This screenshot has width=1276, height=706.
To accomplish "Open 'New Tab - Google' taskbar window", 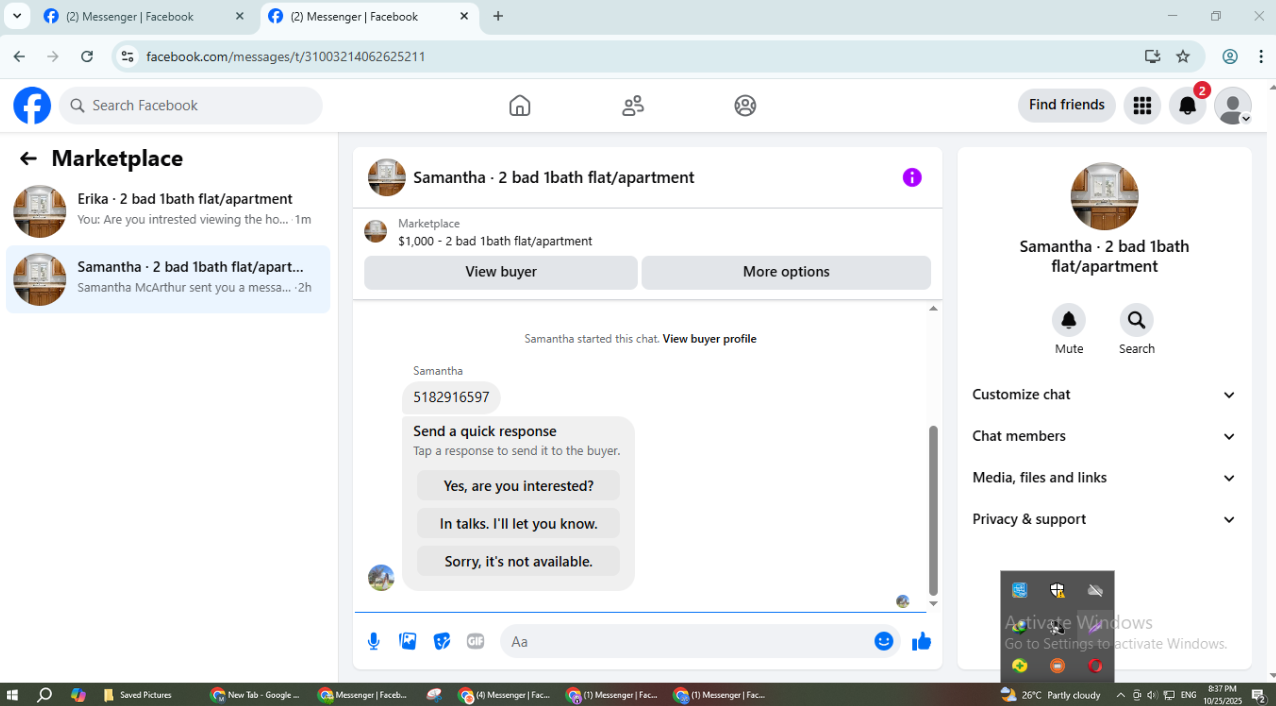I will [x=256, y=695].
